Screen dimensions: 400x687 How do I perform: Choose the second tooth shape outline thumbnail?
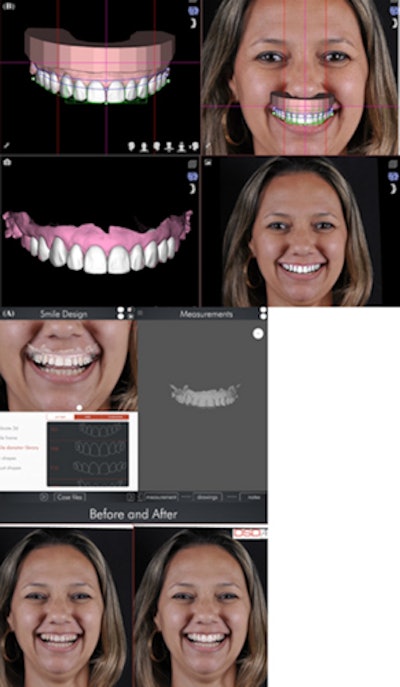click(x=101, y=448)
